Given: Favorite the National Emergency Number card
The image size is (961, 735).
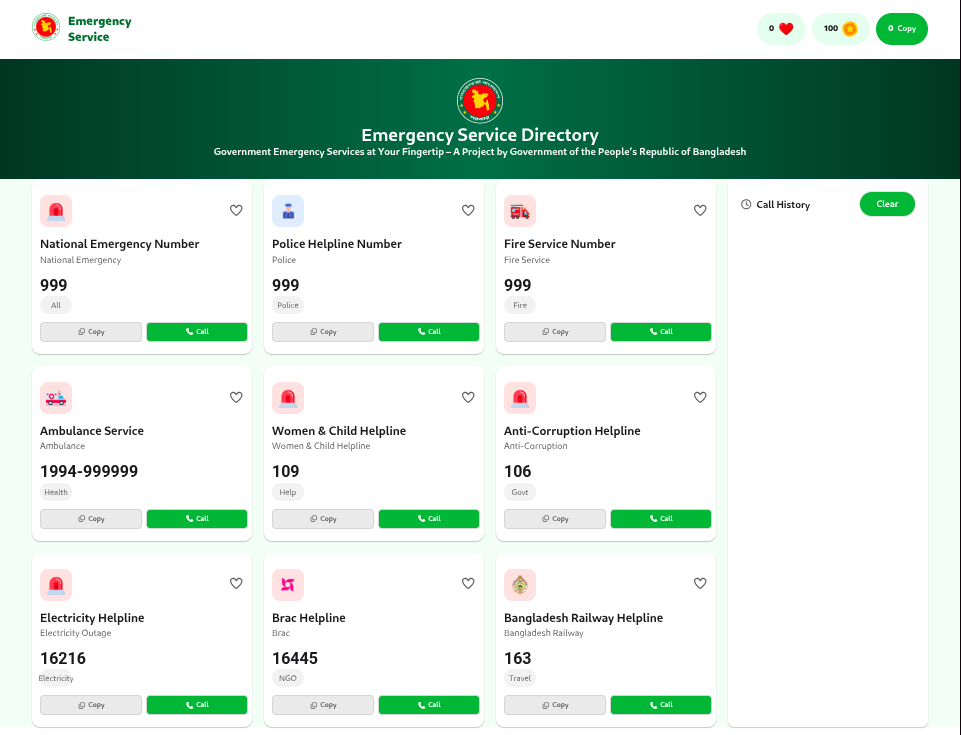Looking at the screenshot, I should [236, 210].
